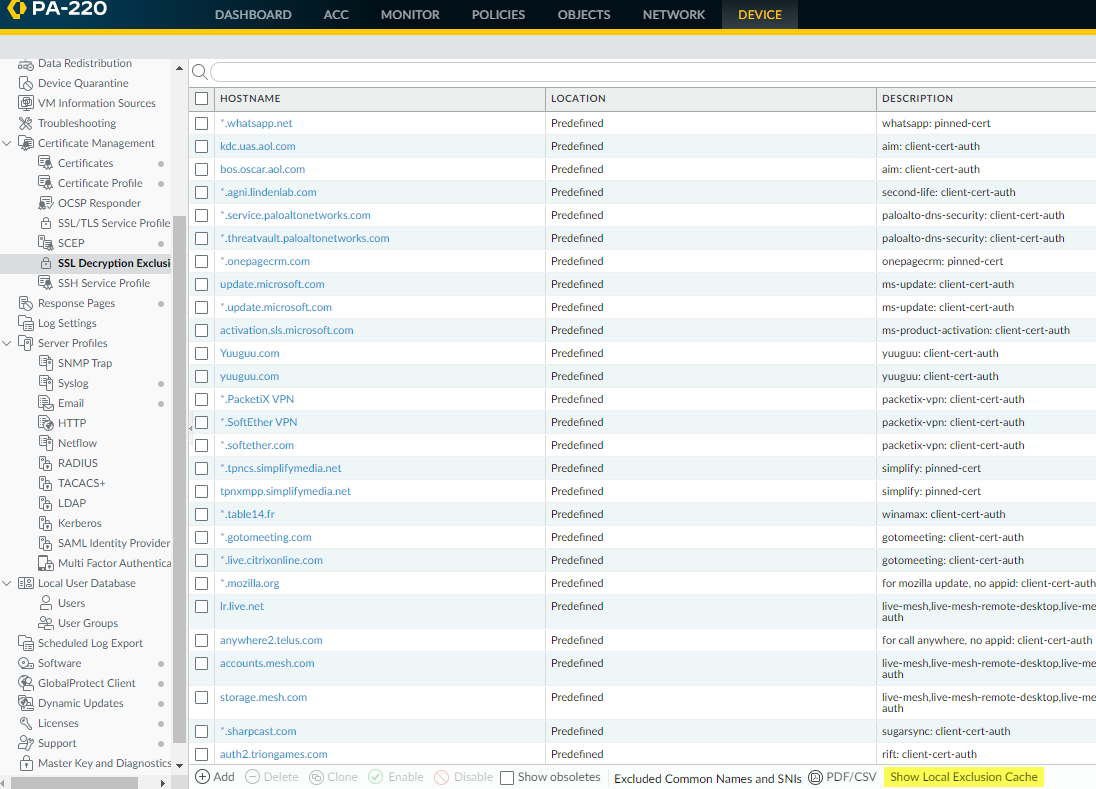Click the PDF/CSV export icon

pyautogui.click(x=815, y=777)
